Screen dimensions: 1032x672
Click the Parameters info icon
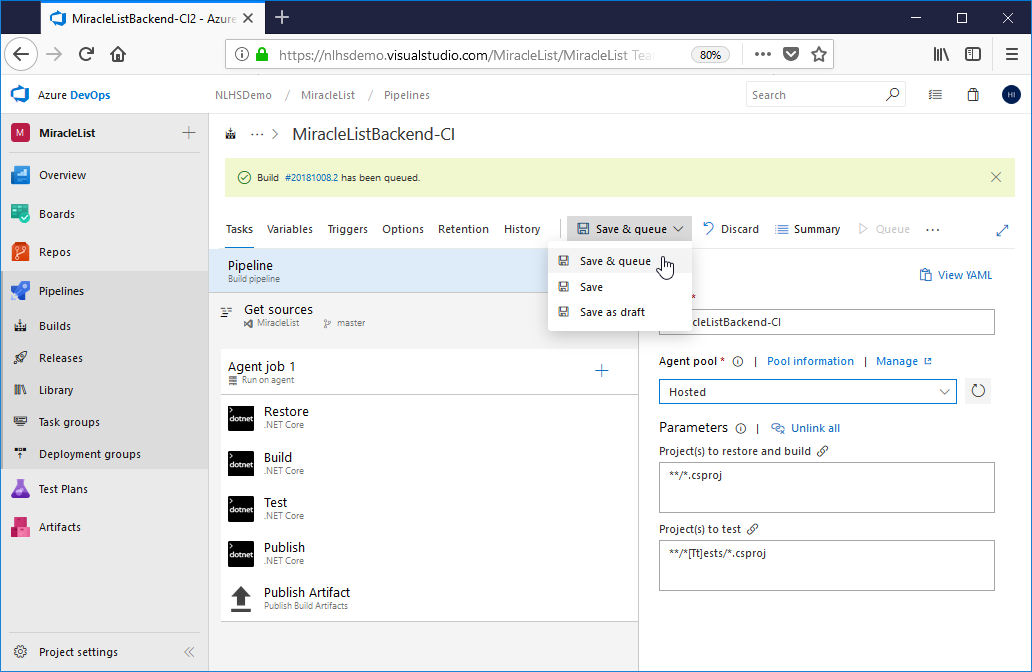click(x=740, y=428)
